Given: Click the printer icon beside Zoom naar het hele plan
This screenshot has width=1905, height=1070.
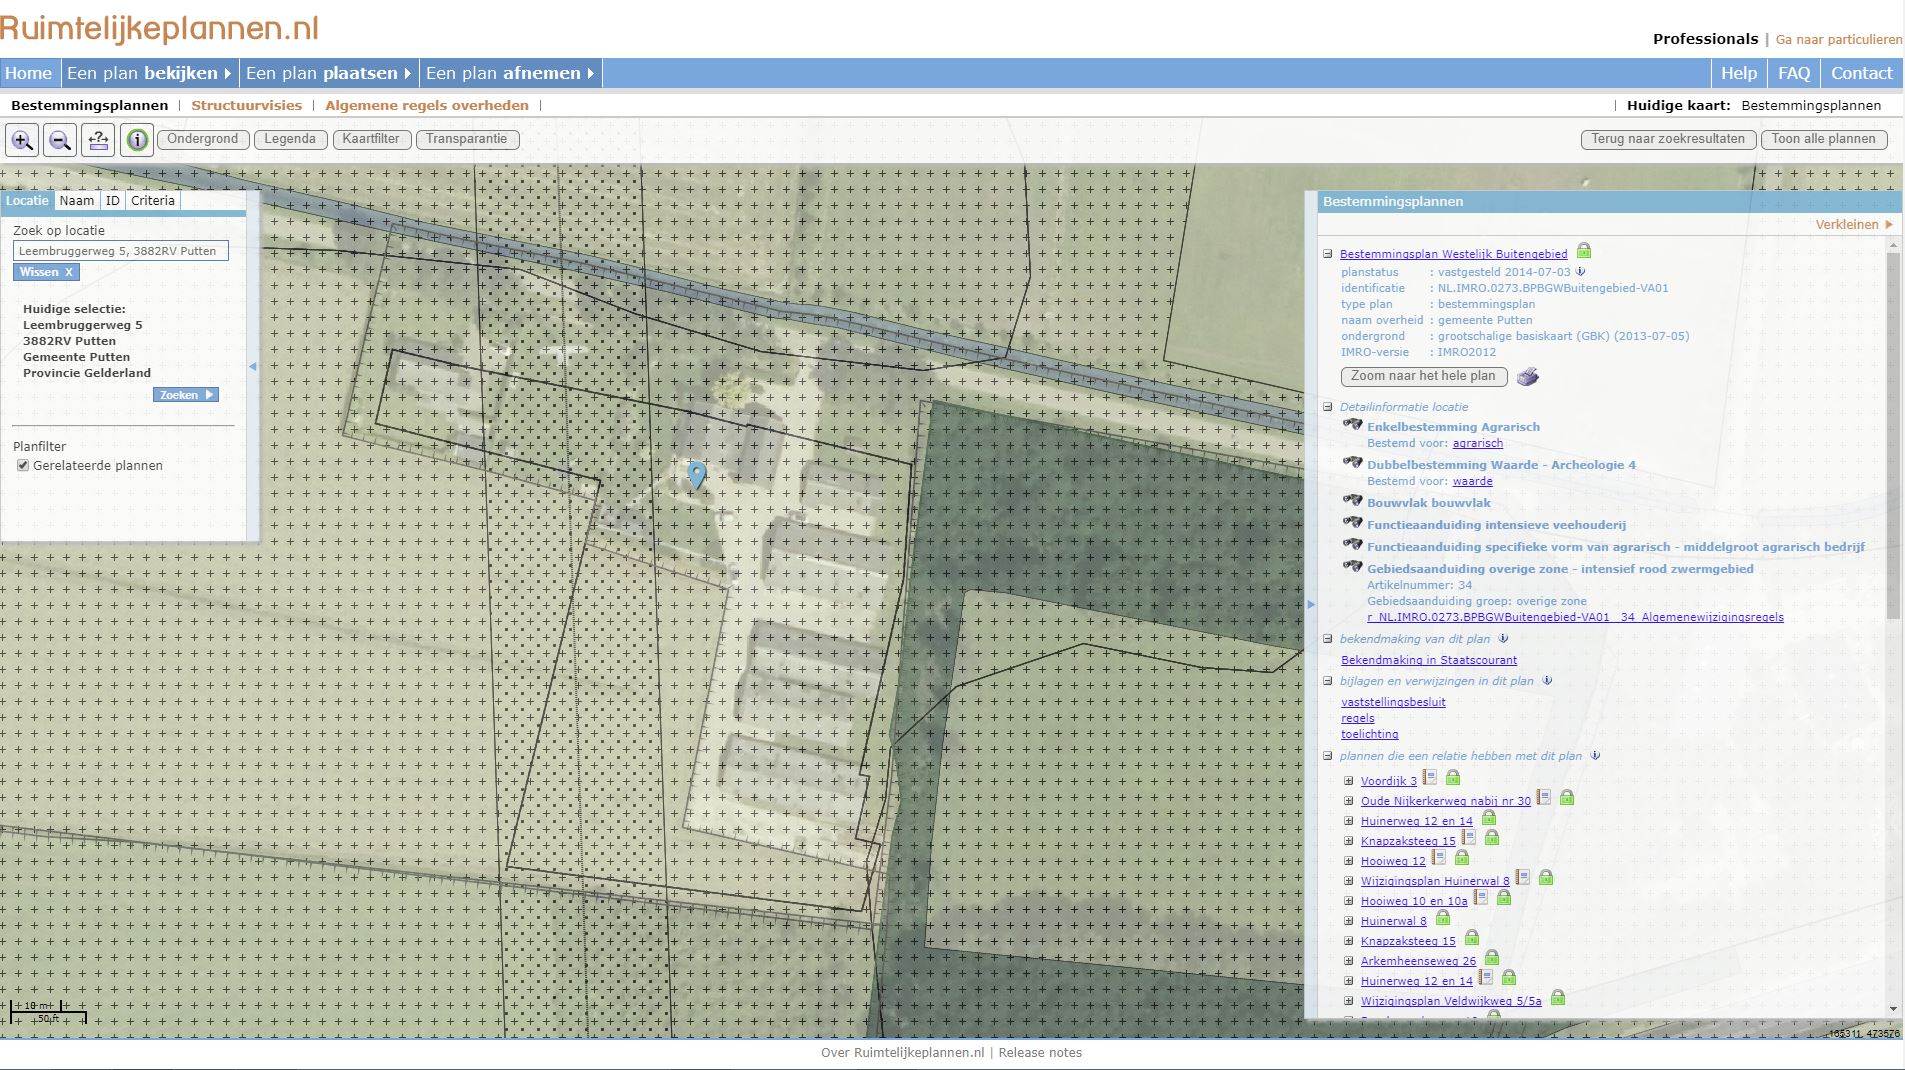Looking at the screenshot, I should click(1527, 377).
